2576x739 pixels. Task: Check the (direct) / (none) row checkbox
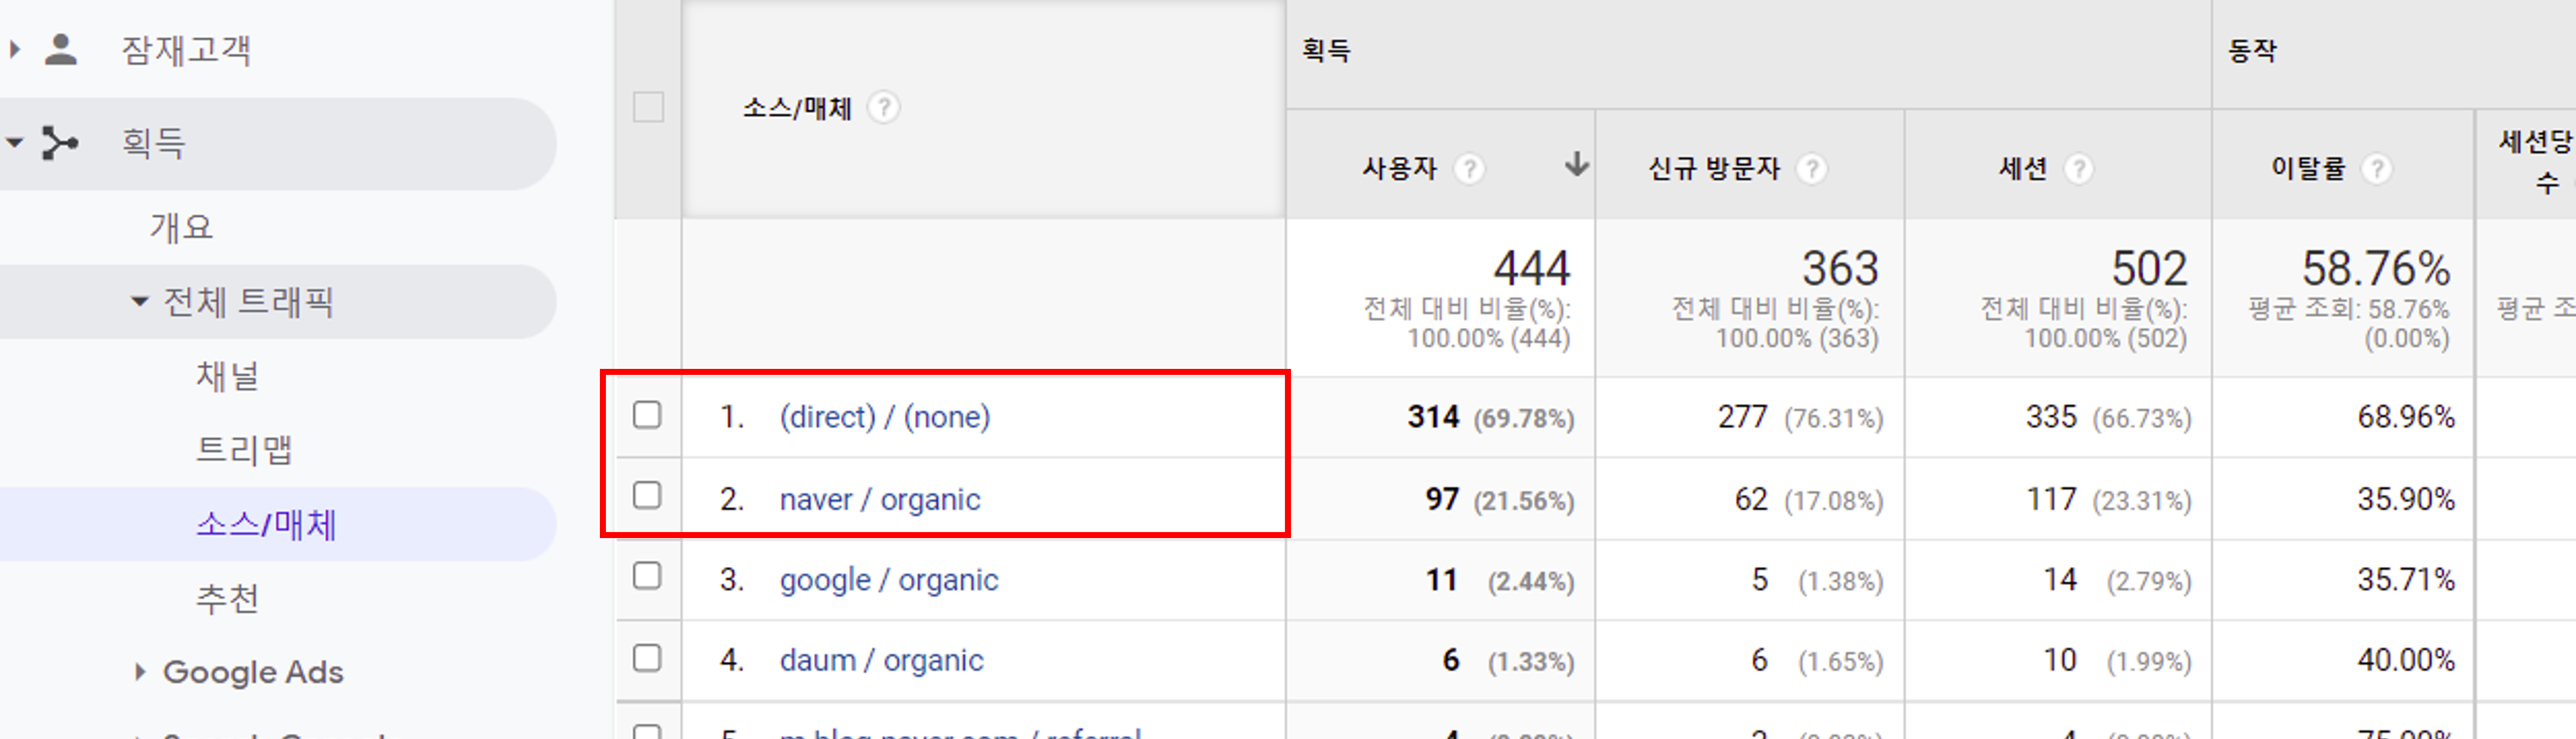tap(647, 415)
